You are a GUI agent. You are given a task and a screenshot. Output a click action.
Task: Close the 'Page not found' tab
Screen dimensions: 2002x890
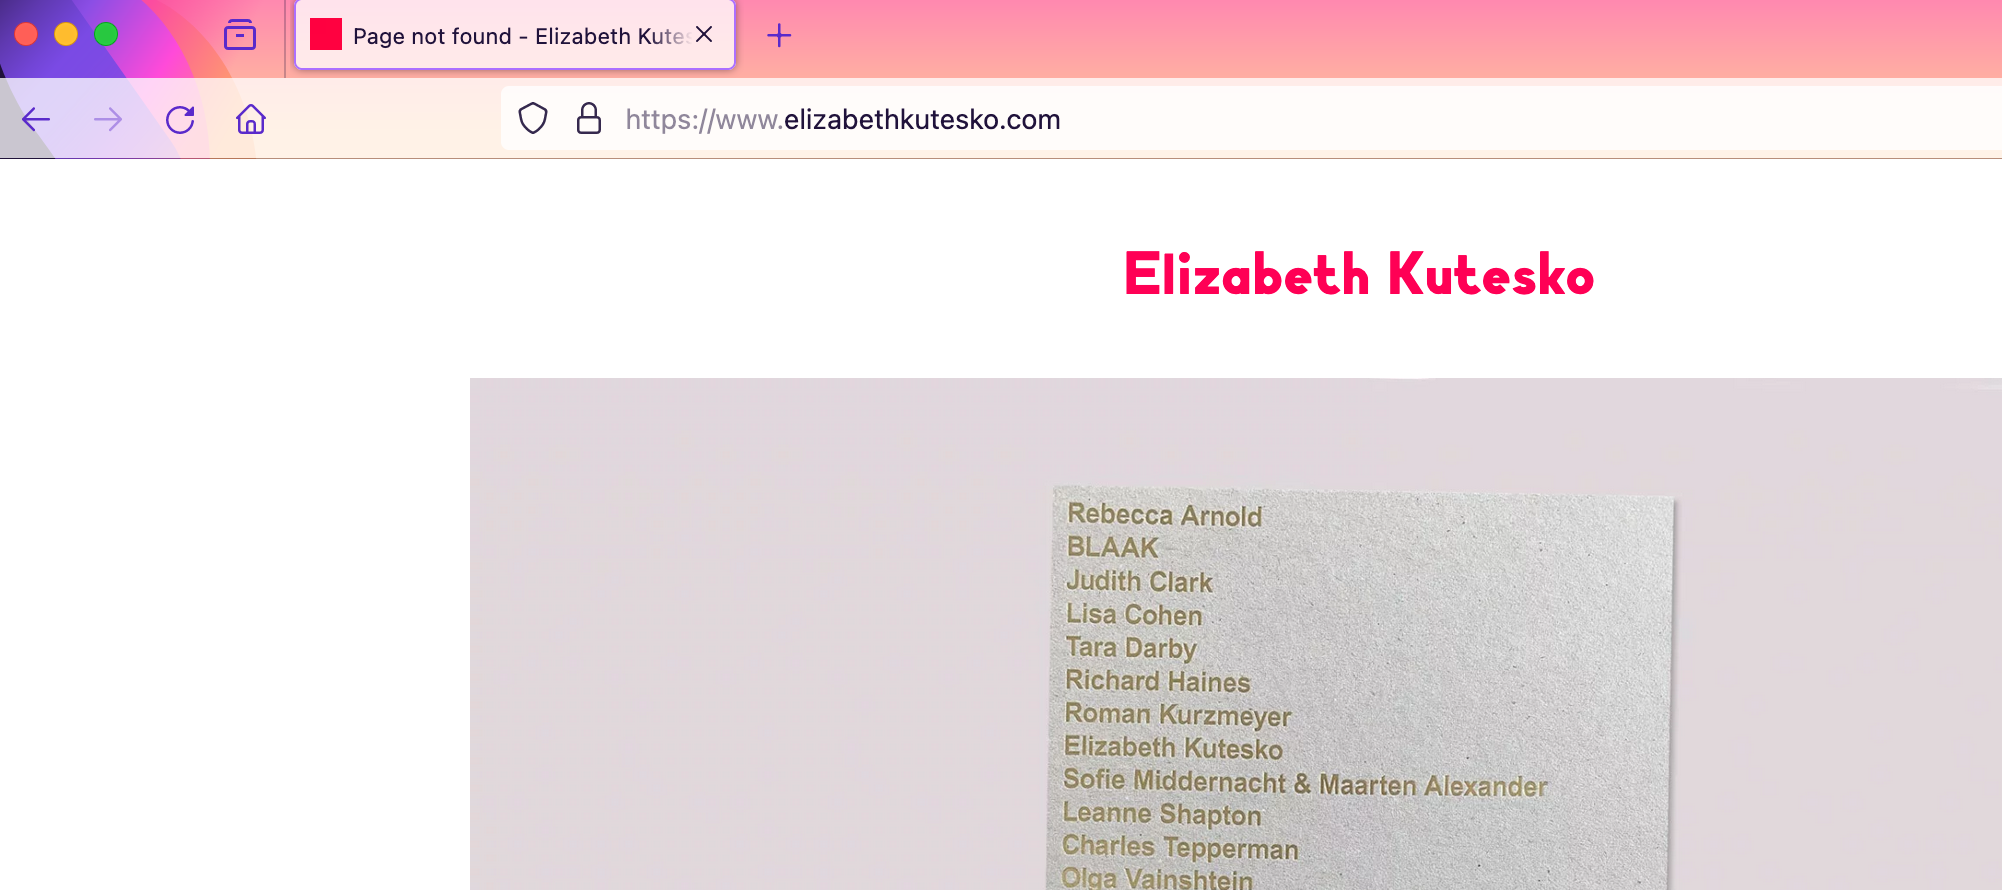click(x=704, y=35)
